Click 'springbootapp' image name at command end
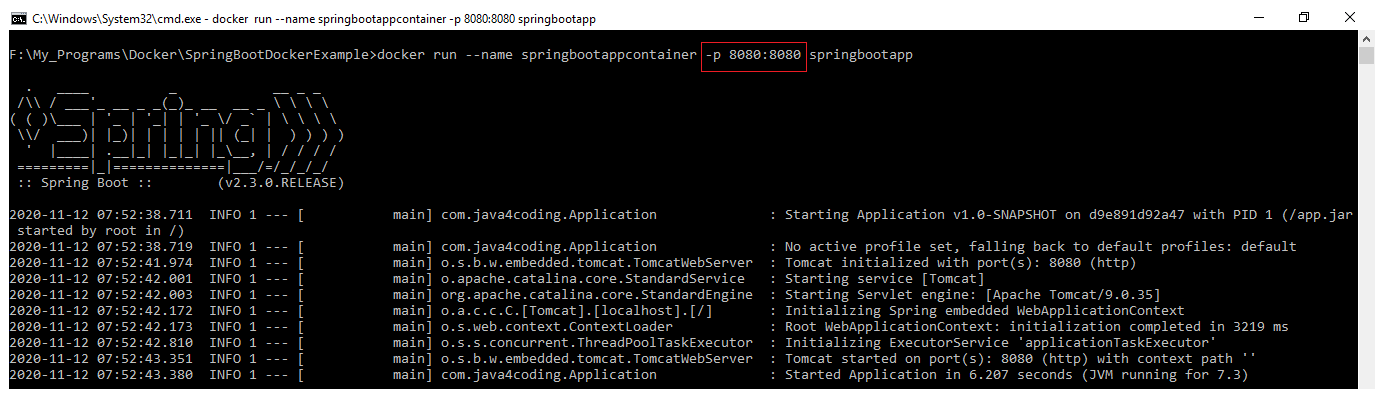1379x397 pixels. point(860,55)
